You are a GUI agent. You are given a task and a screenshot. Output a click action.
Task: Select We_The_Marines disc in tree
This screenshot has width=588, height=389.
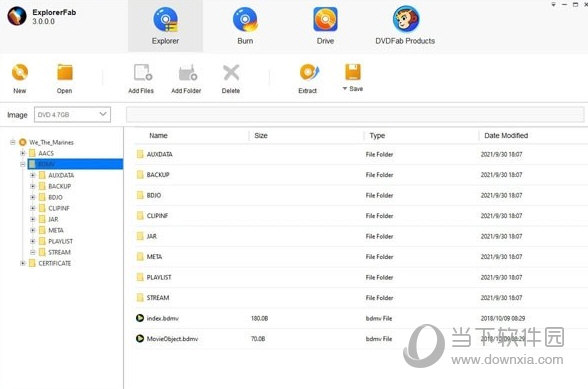click(x=51, y=142)
